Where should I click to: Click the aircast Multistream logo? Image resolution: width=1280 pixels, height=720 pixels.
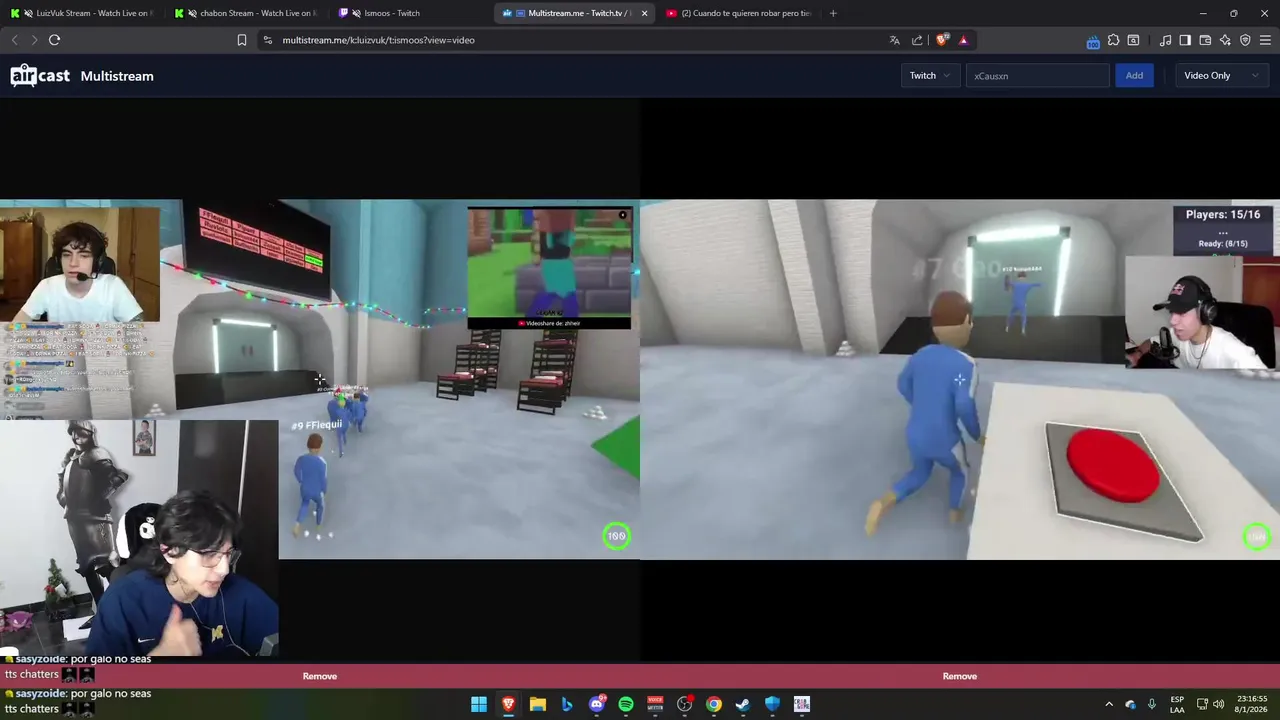[82, 76]
